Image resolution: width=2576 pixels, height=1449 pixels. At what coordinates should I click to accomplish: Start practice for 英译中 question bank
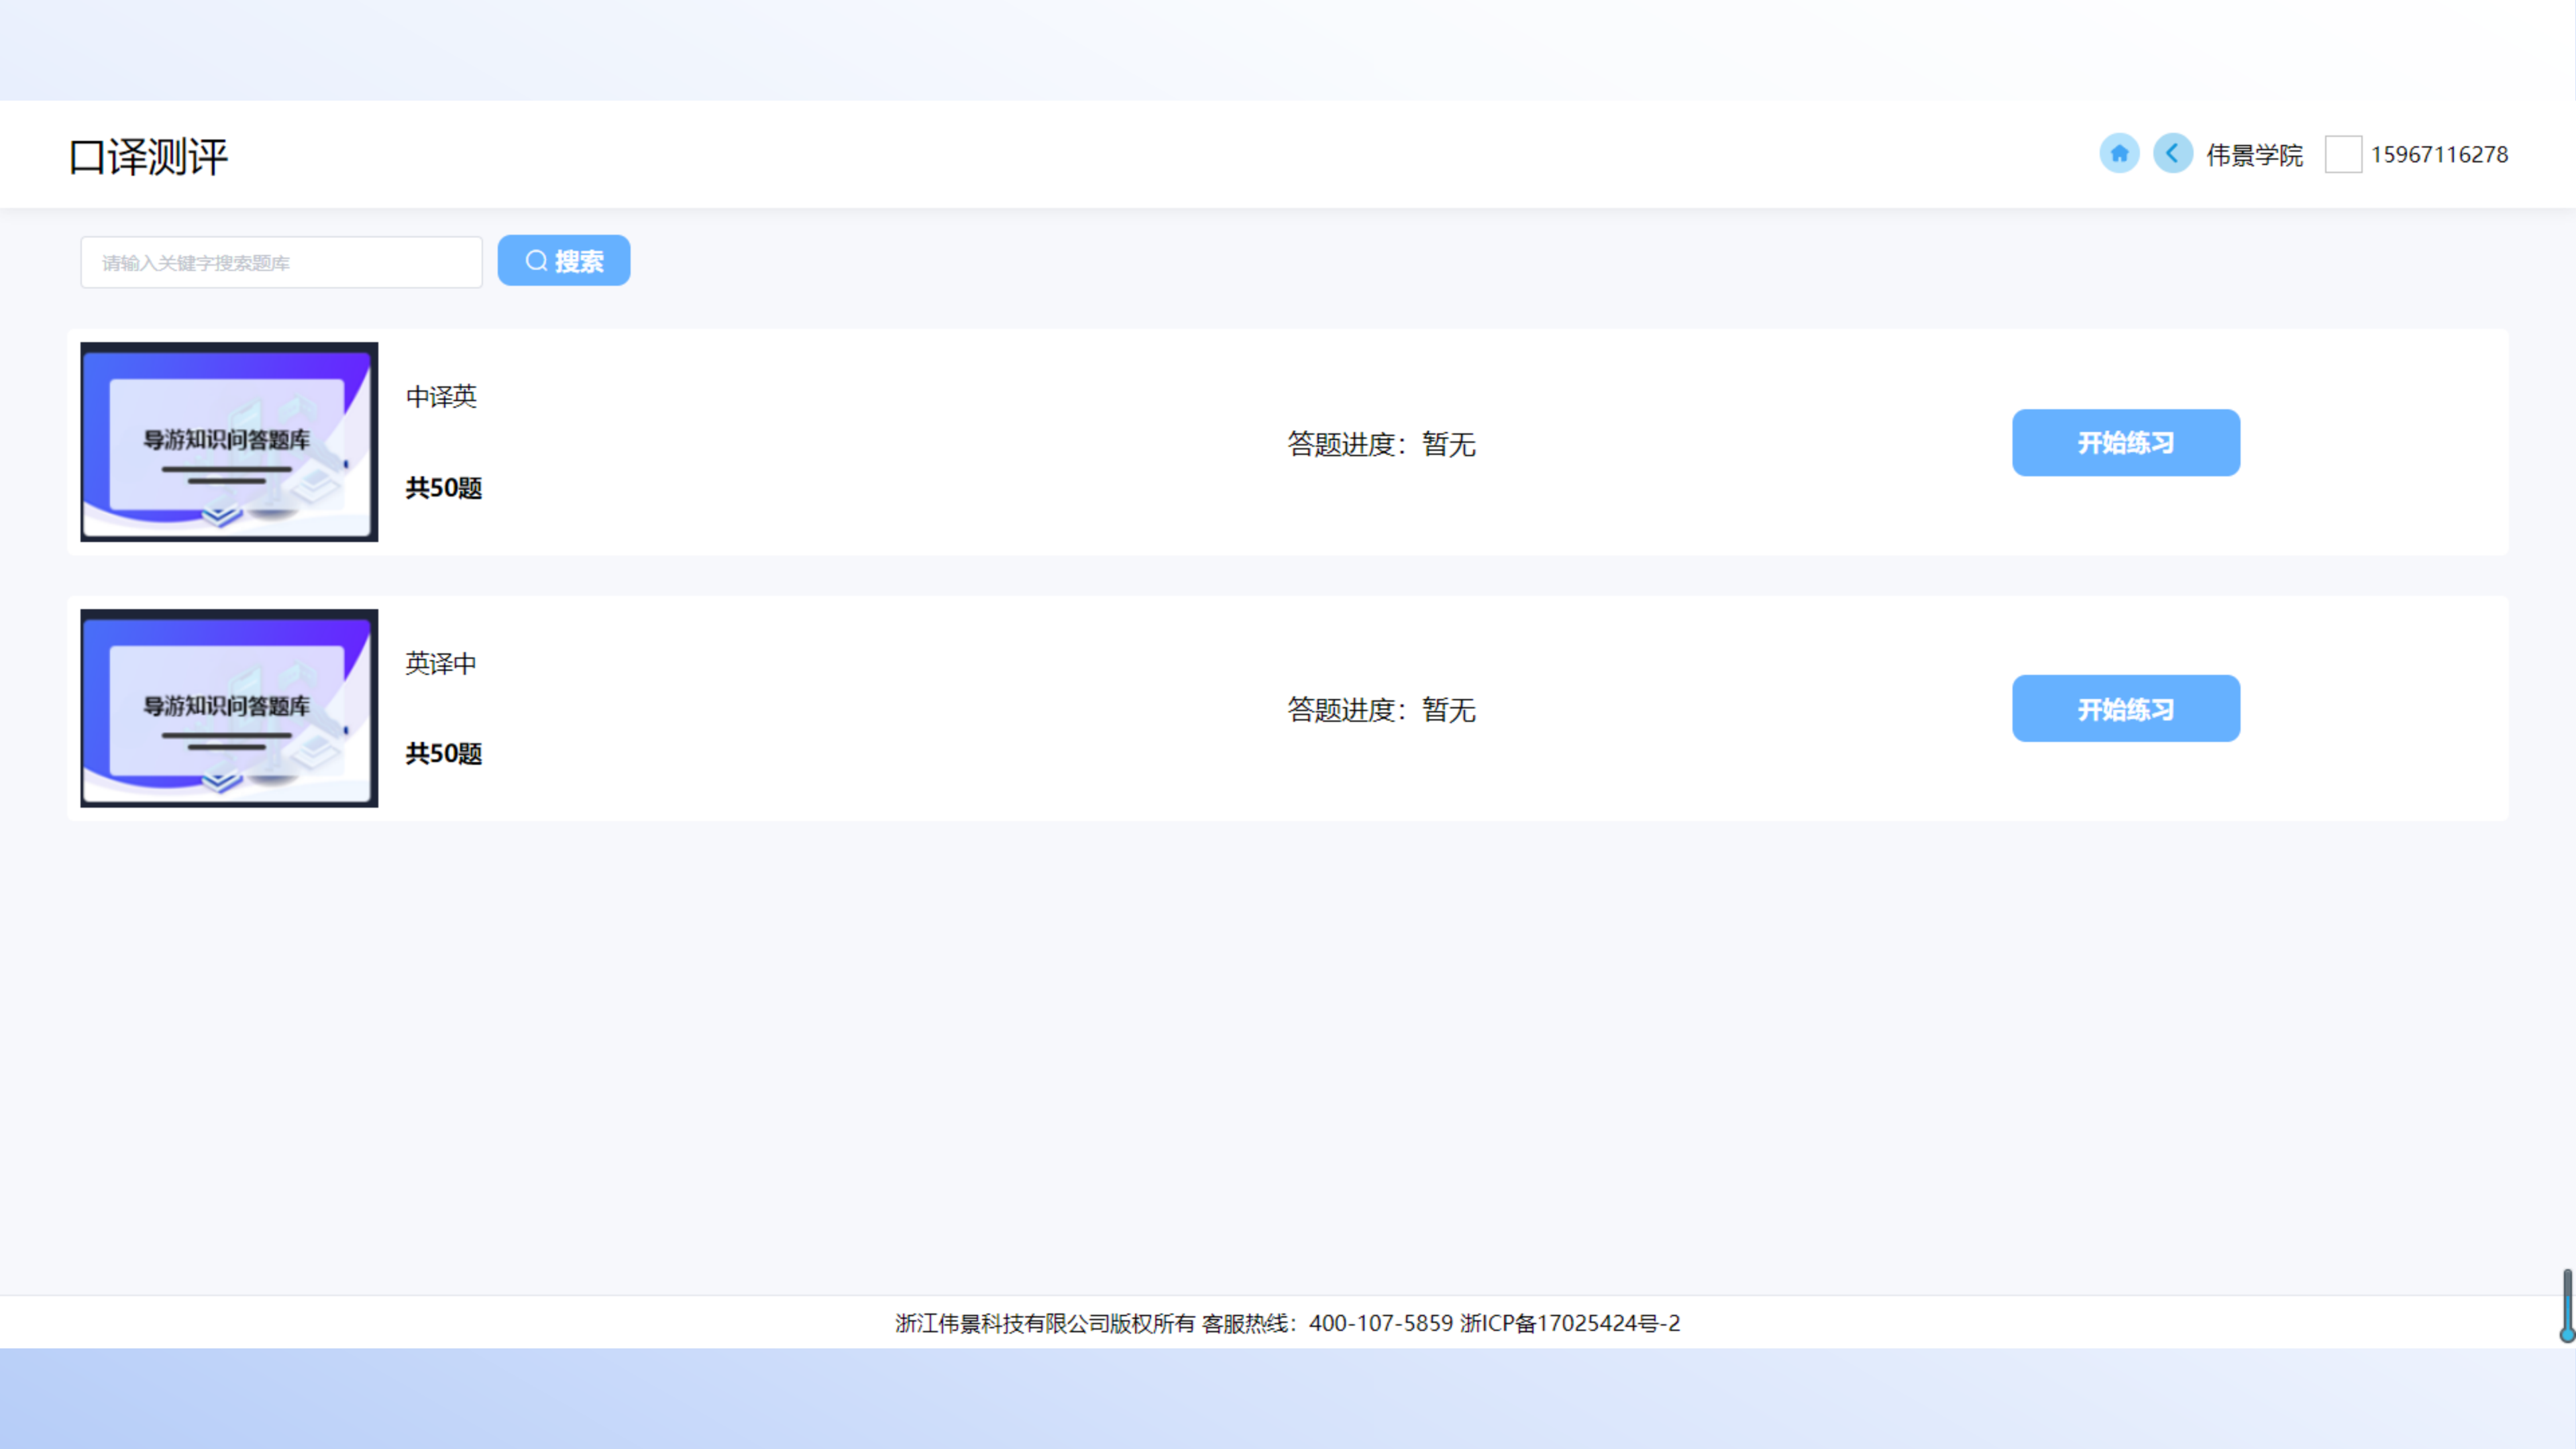2126,709
